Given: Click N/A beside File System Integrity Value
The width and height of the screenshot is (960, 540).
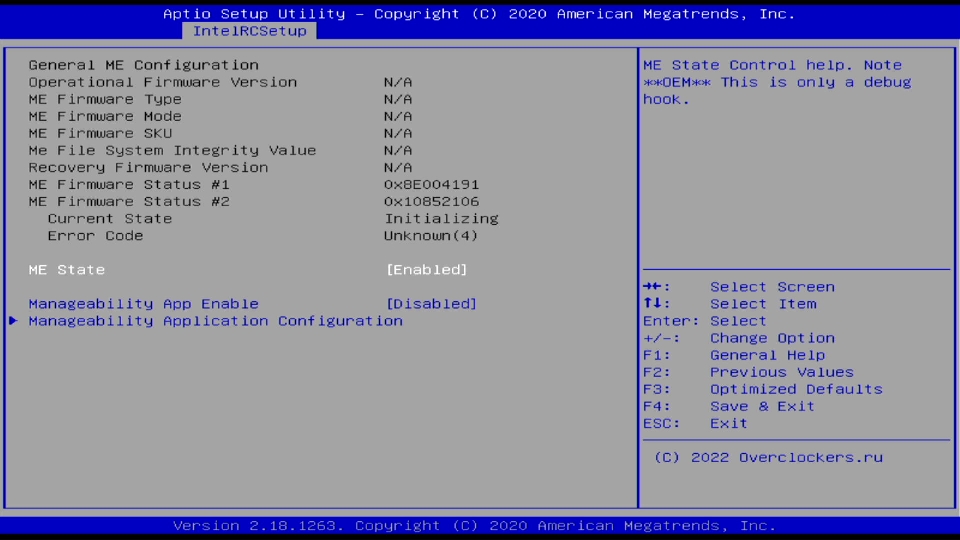Looking at the screenshot, I should point(398,151).
